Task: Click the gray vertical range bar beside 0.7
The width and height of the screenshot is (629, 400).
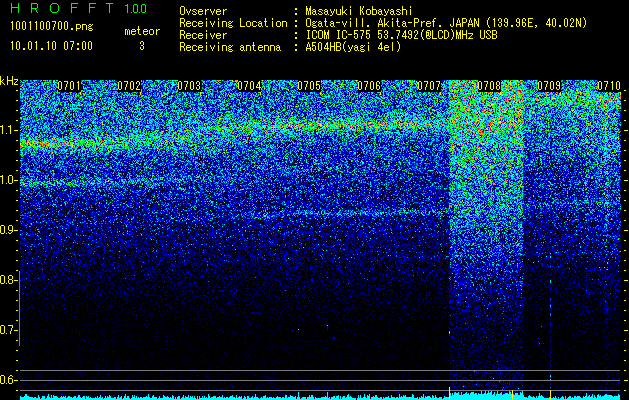Action: (19, 308)
